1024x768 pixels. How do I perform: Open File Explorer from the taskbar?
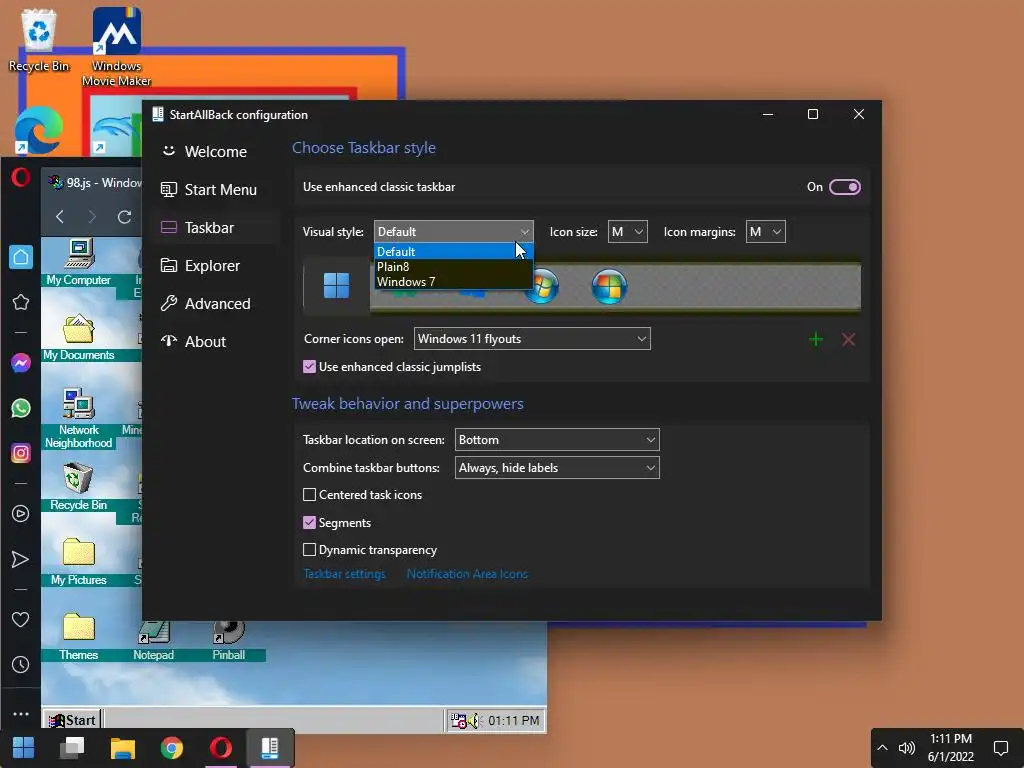(x=122, y=748)
